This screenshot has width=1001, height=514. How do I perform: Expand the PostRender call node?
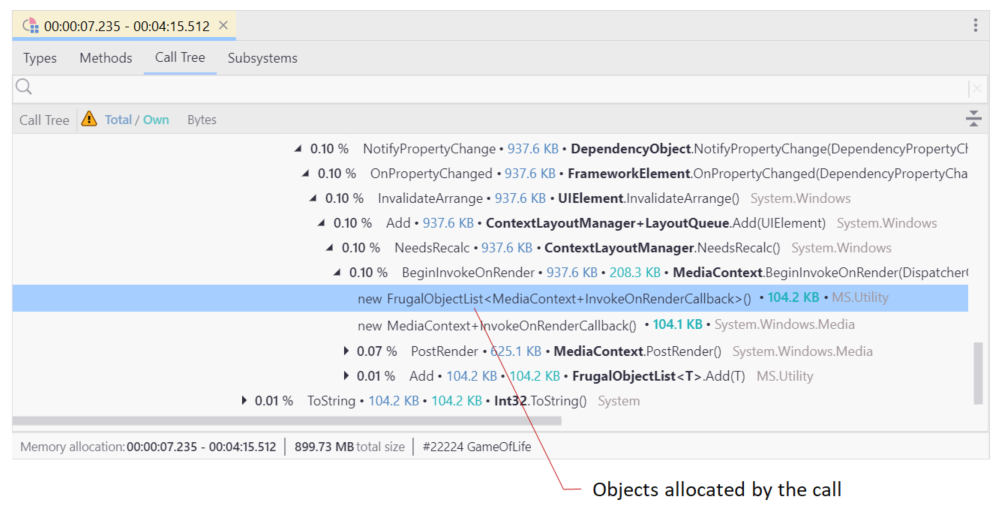tap(347, 351)
